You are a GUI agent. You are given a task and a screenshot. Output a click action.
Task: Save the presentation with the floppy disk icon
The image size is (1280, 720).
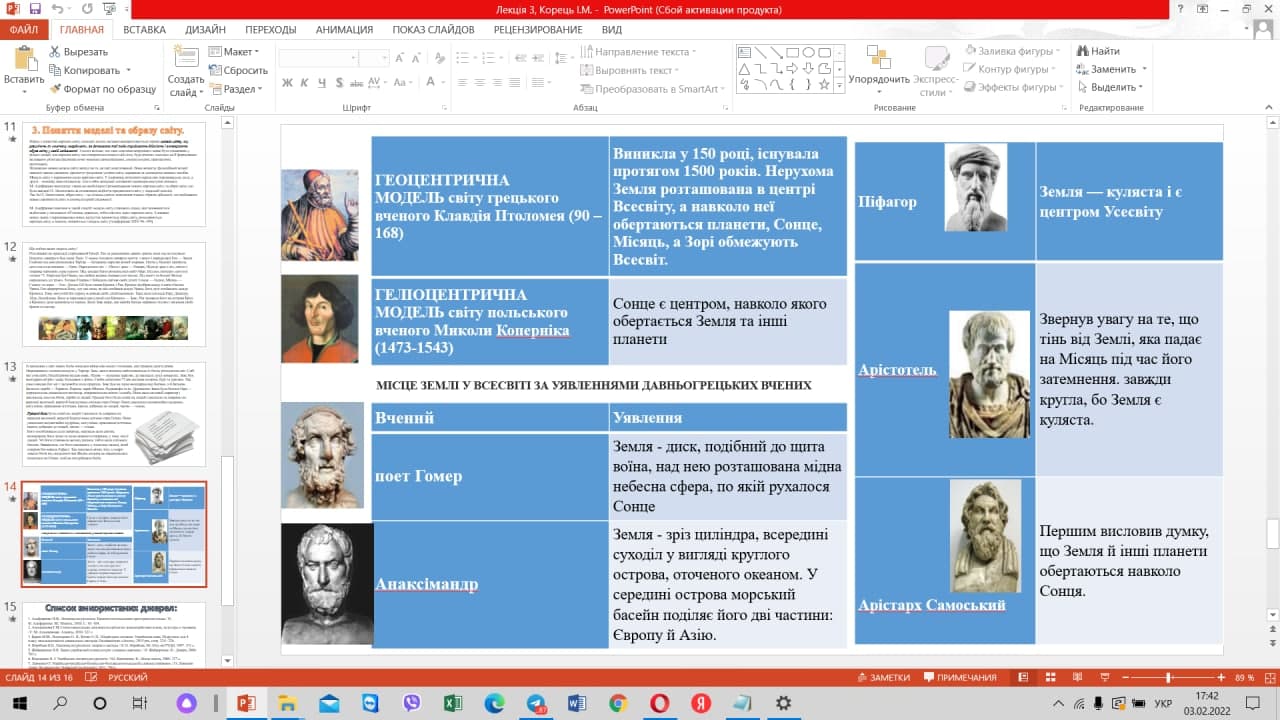(x=35, y=9)
